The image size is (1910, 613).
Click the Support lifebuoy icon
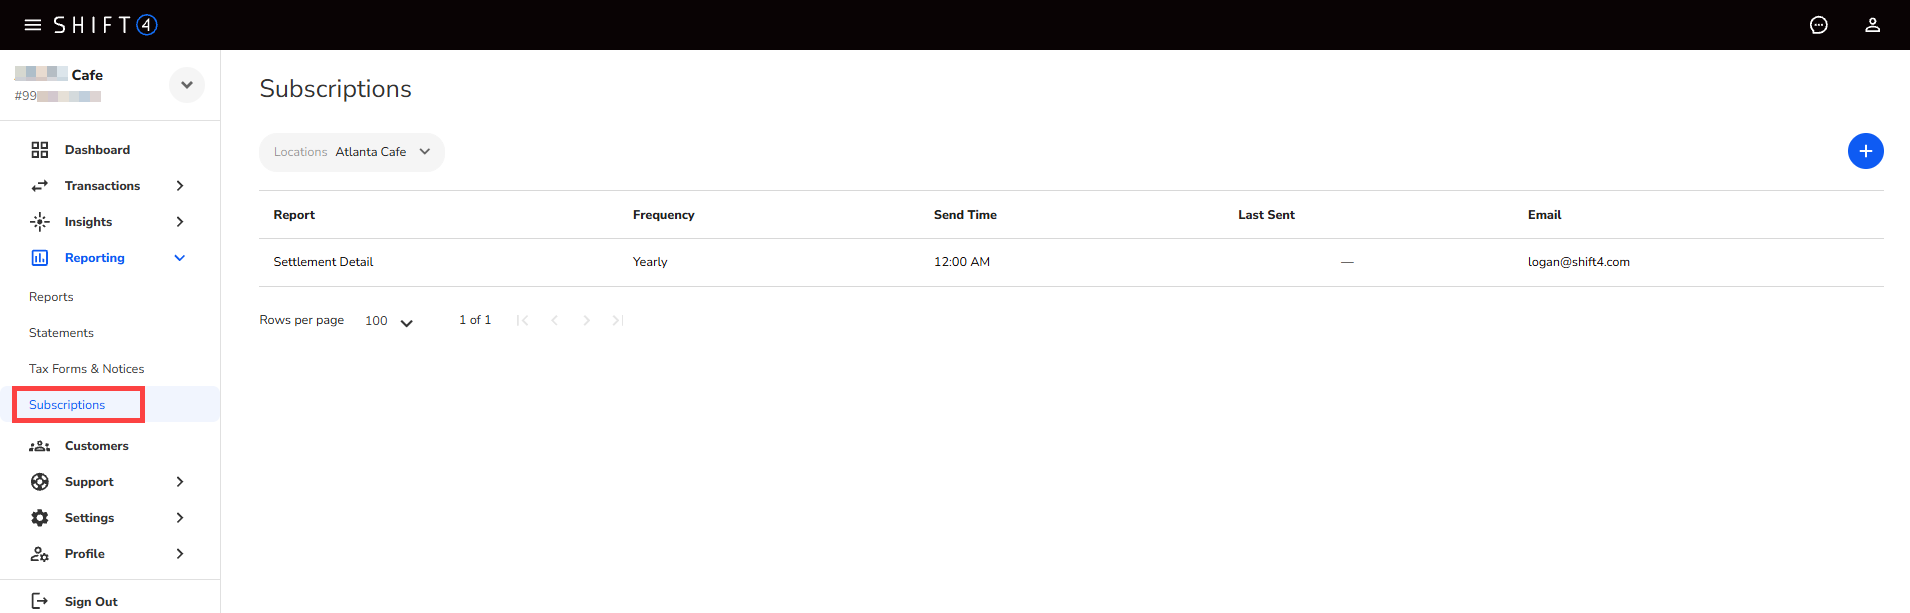40,482
